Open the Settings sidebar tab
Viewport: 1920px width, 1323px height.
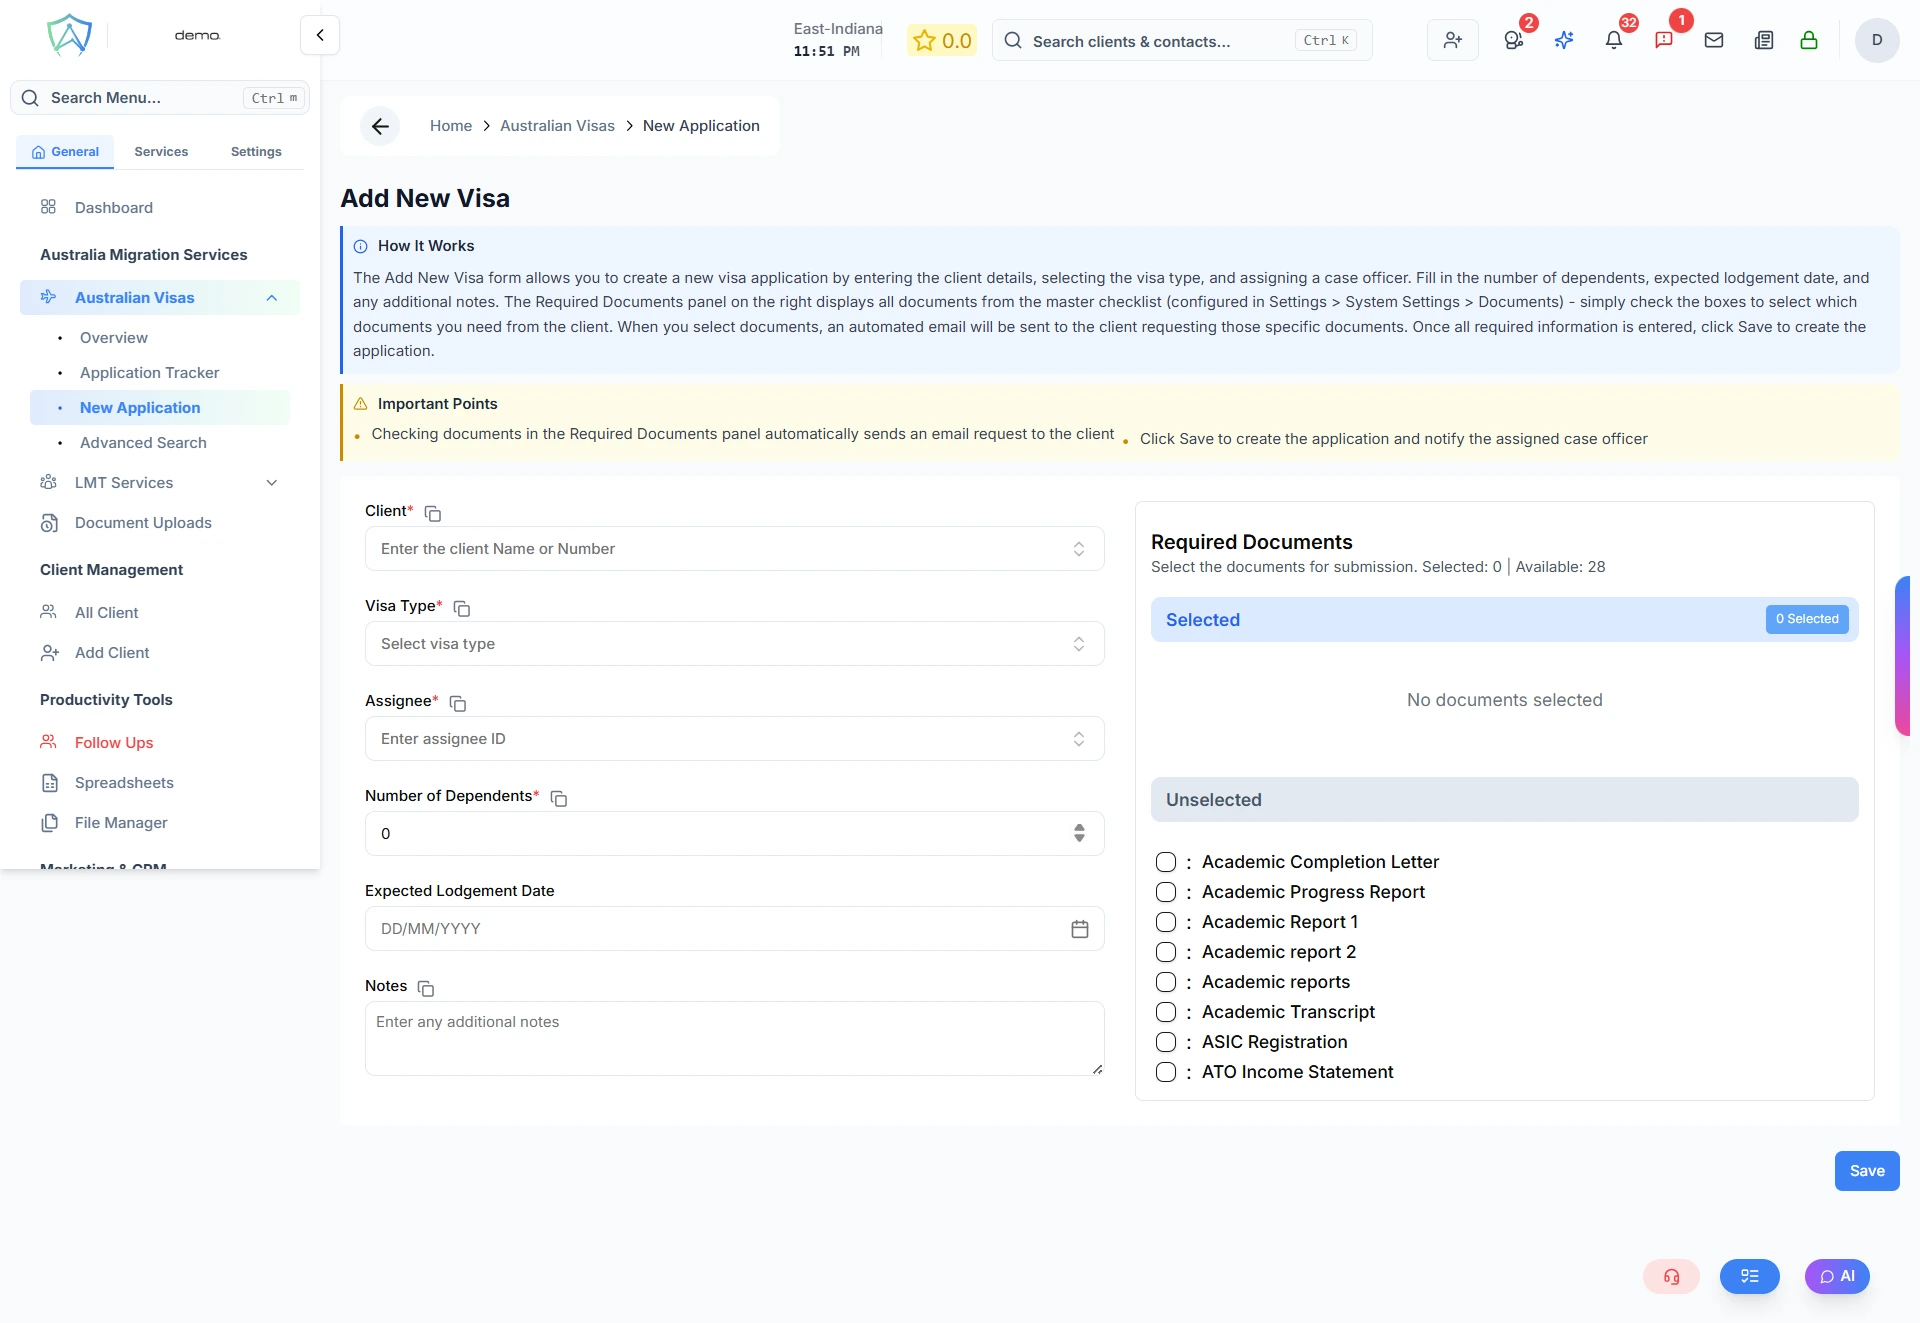256,152
